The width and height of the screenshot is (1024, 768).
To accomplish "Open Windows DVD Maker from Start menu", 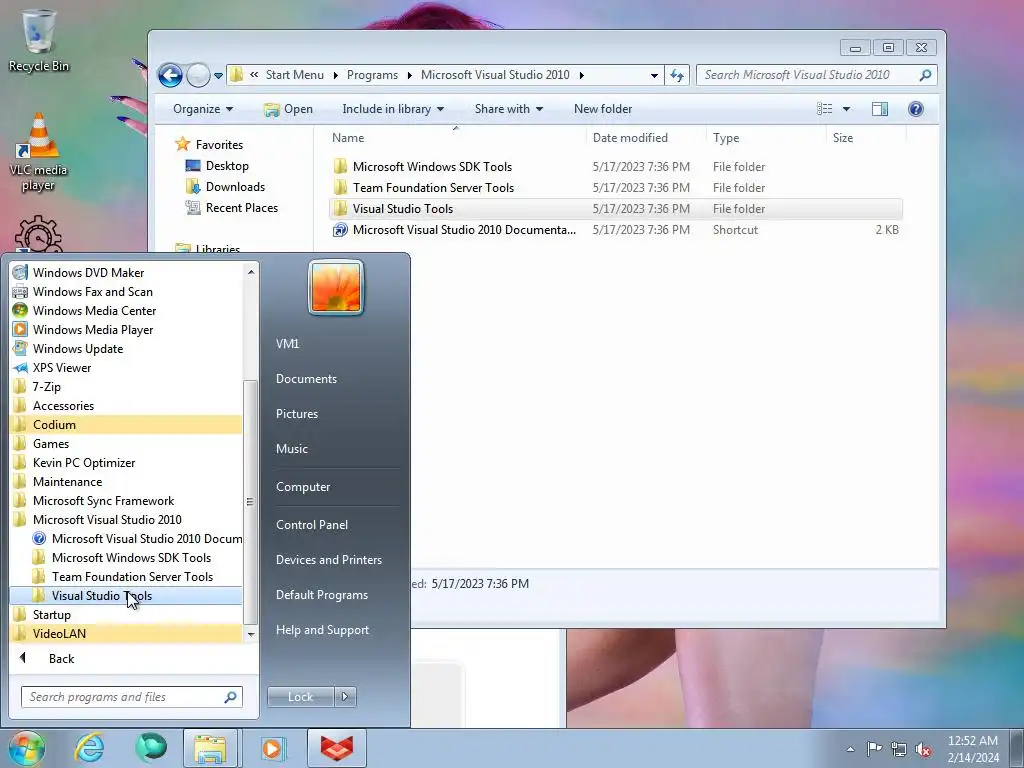I will tap(126, 272).
